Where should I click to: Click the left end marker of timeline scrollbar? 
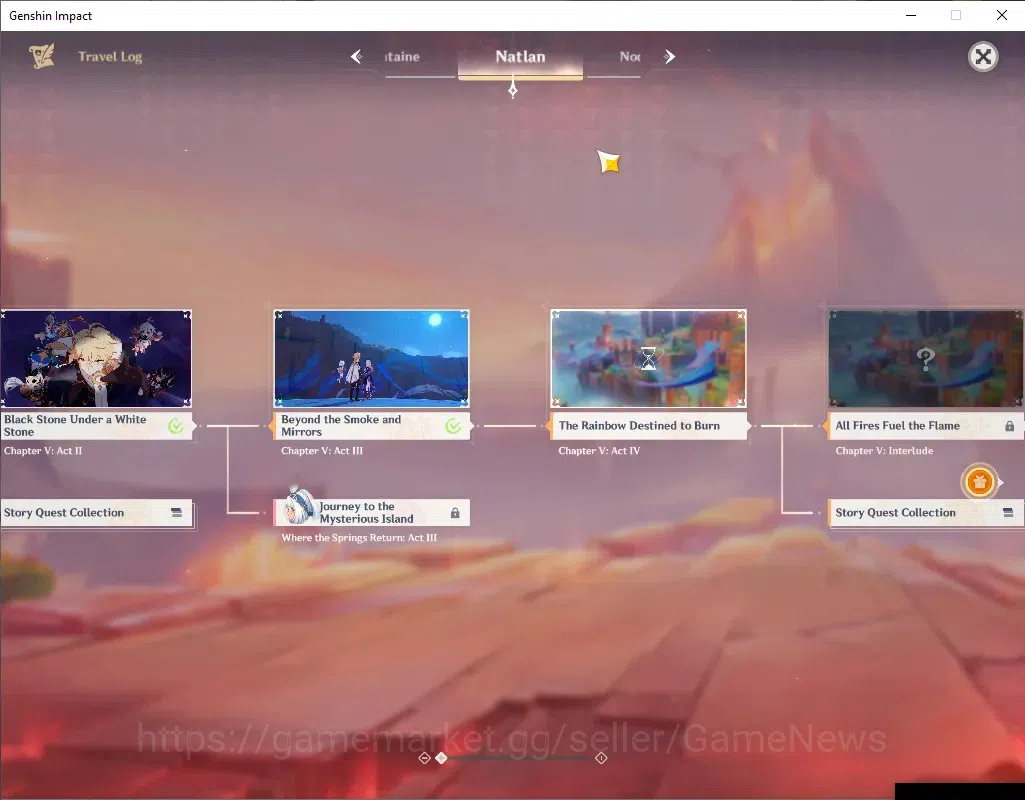[x=424, y=758]
